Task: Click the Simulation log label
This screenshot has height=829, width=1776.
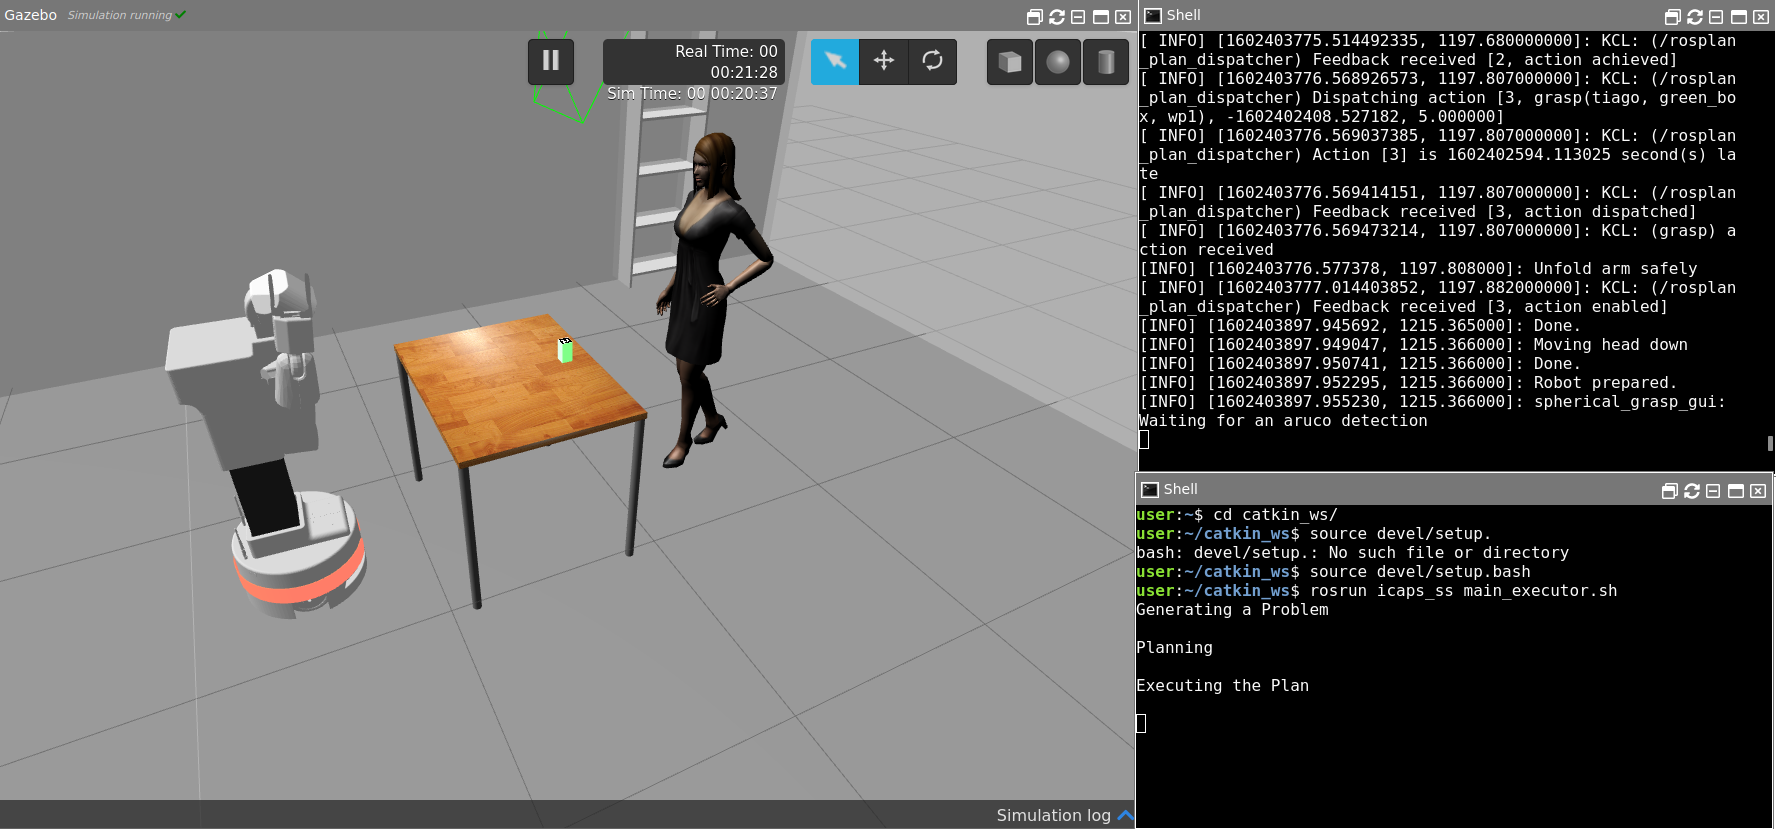Action: pos(1053,816)
